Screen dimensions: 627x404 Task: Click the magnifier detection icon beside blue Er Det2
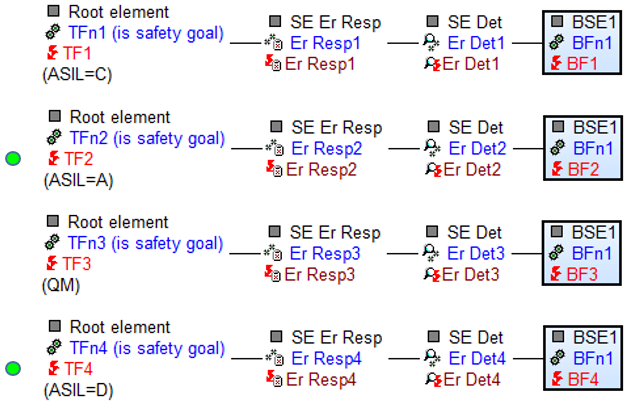[x=433, y=148]
